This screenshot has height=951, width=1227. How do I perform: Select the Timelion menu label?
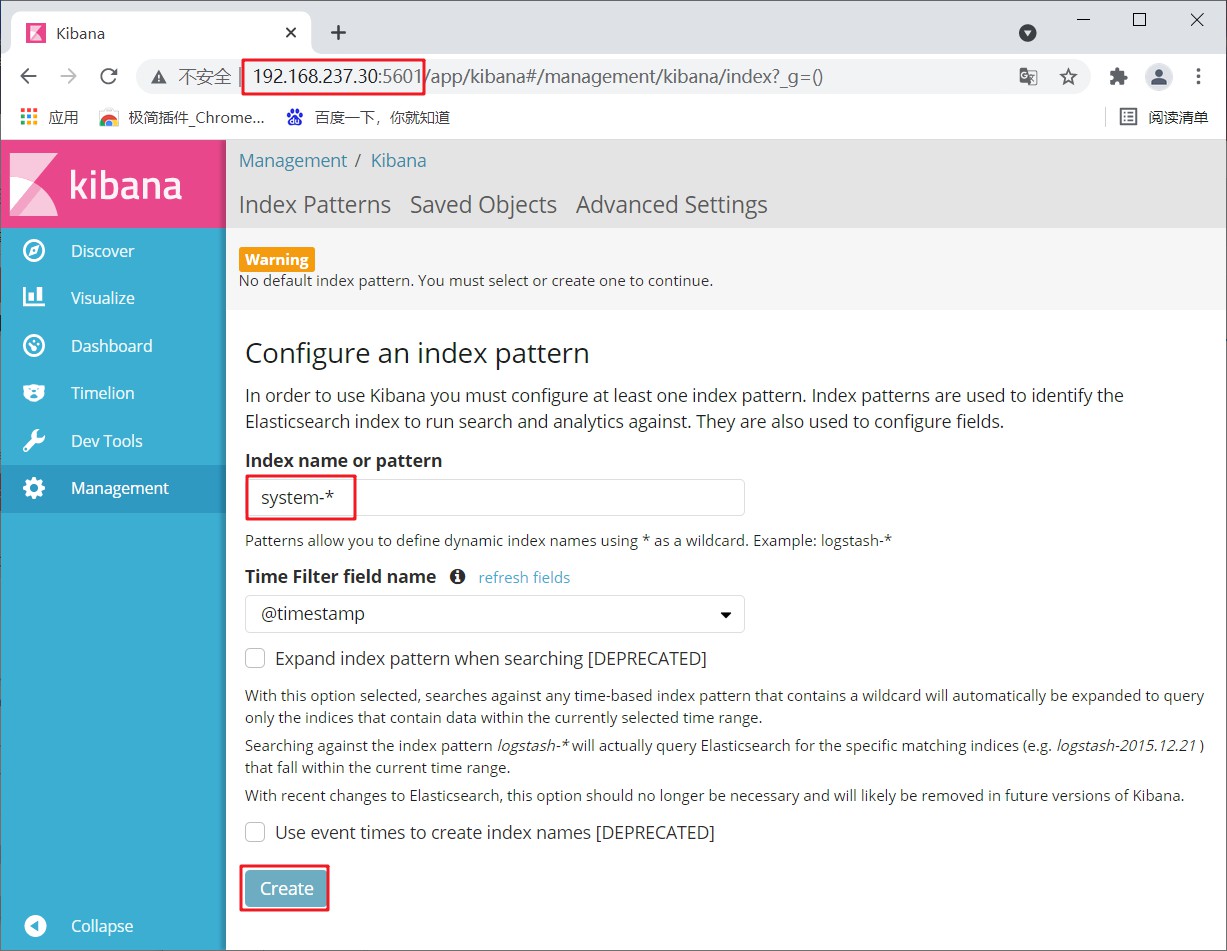[x=103, y=393]
